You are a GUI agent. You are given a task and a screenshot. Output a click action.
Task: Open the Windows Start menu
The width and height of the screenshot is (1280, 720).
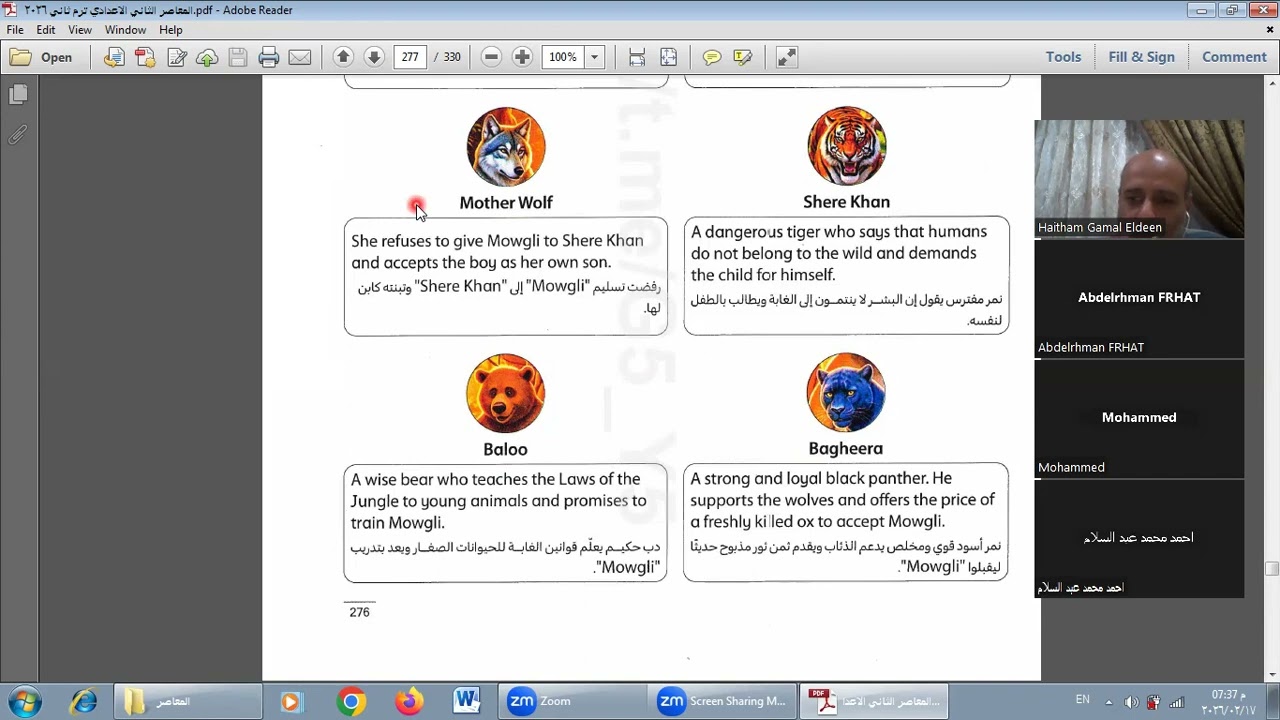coord(24,701)
